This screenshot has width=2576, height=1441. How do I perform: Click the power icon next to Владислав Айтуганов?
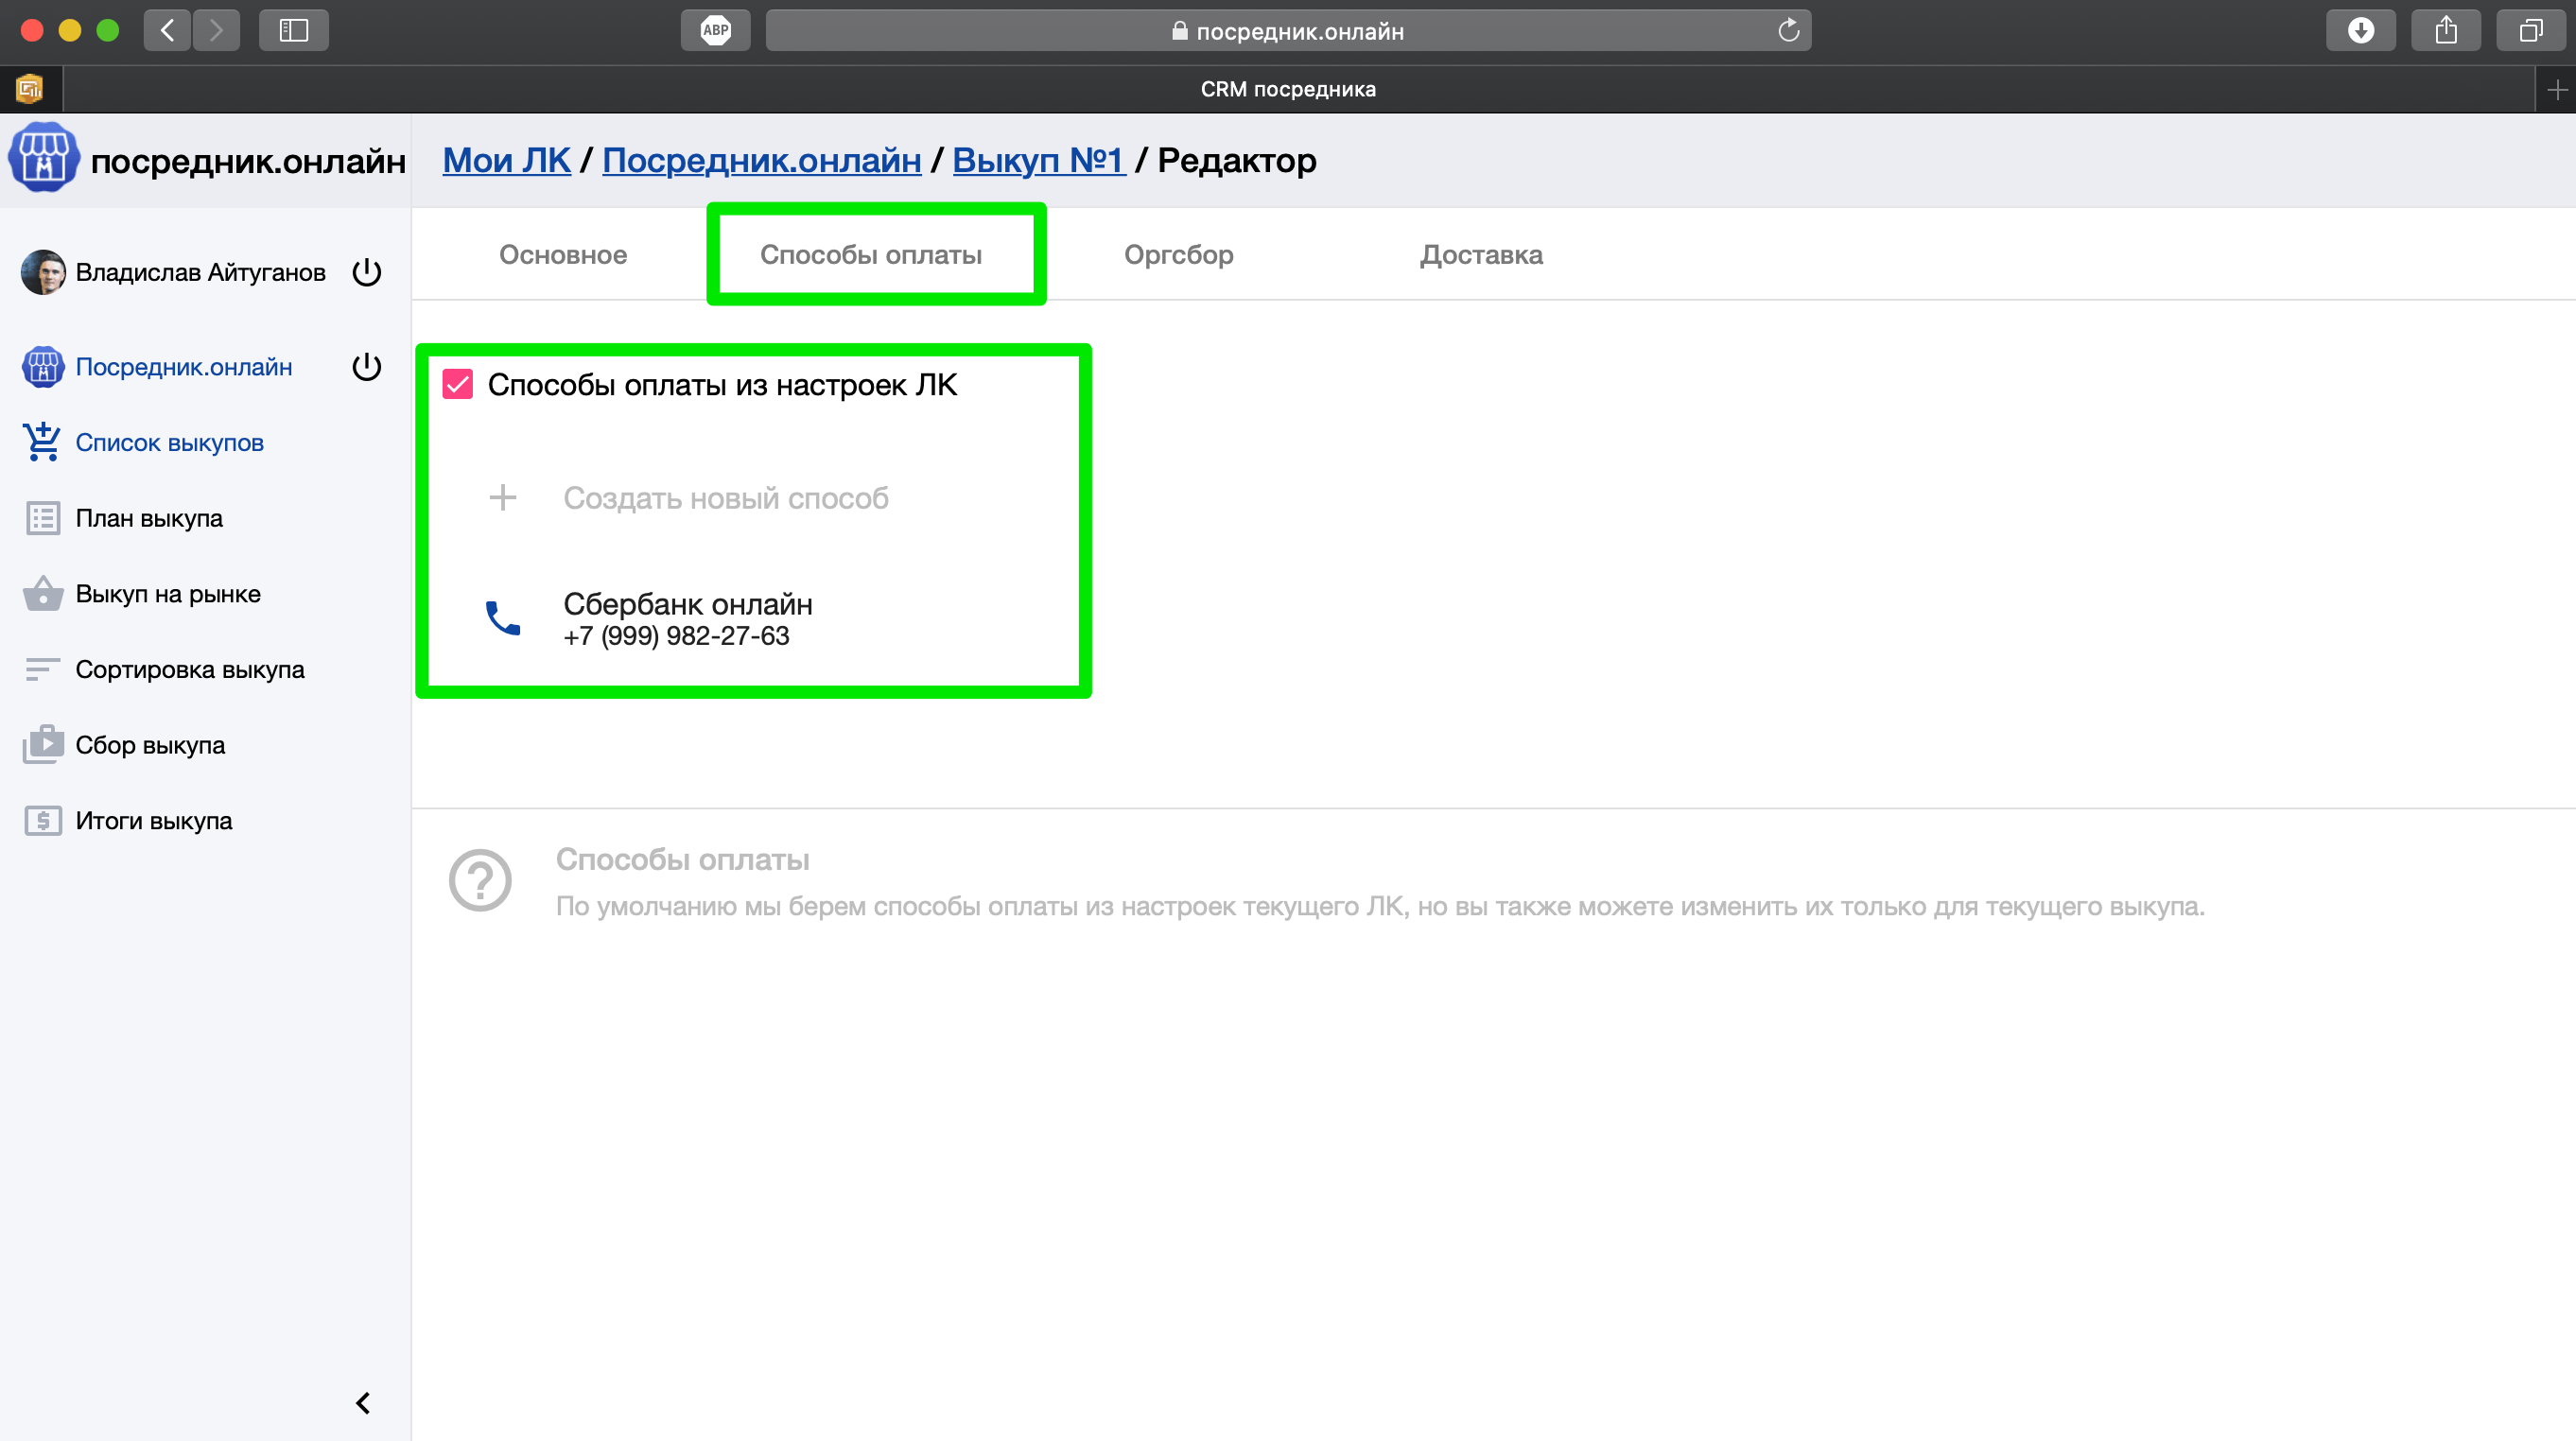click(367, 272)
